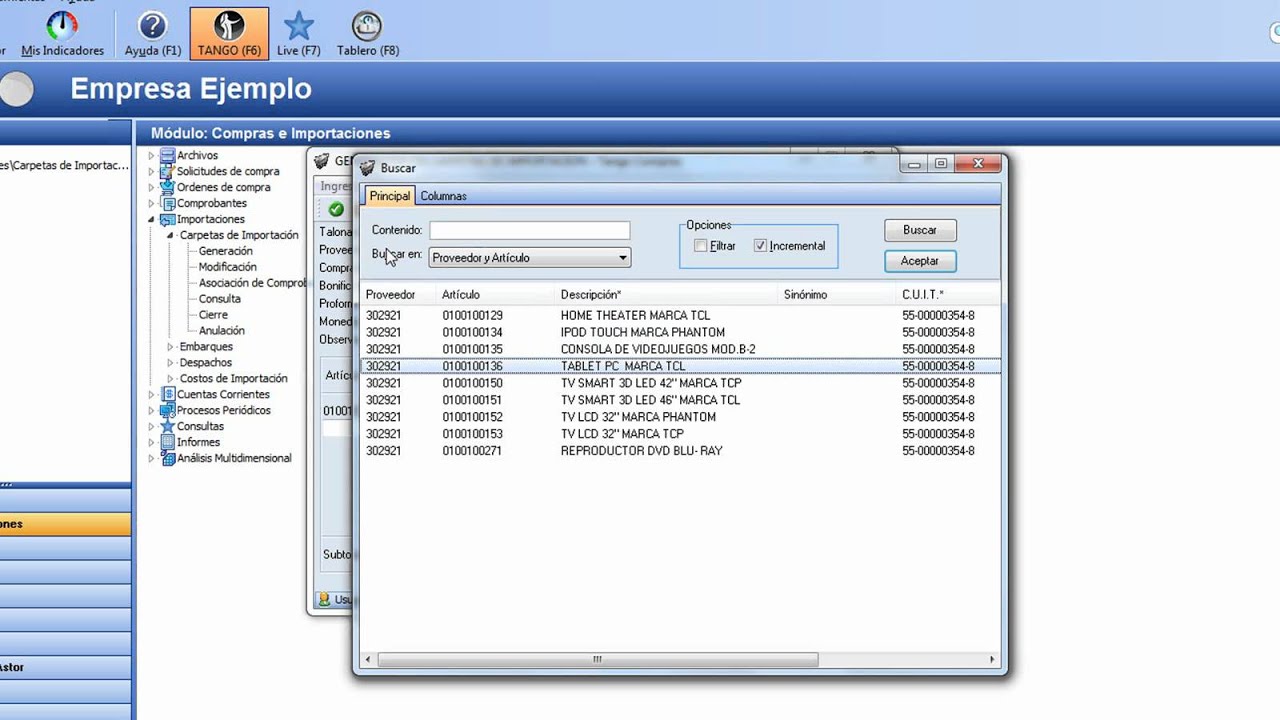Viewport: 1280px width, 720px height.
Task: Click article code 0100100271 cell
Action: 472,451
